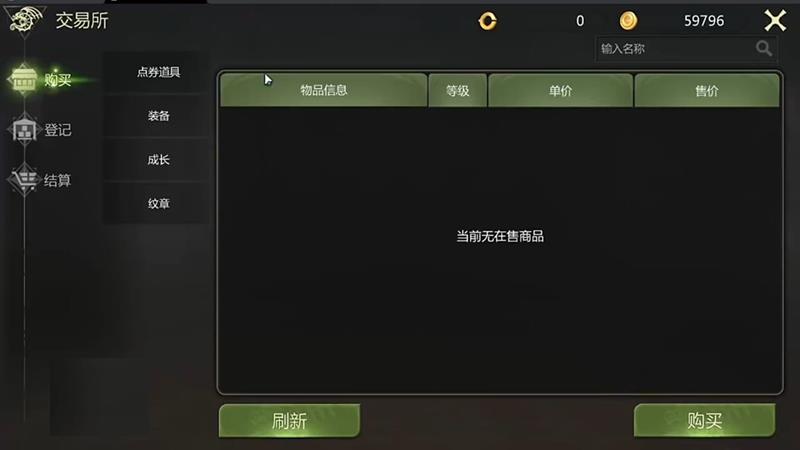Sort by the 等级 column header

pyautogui.click(x=458, y=90)
